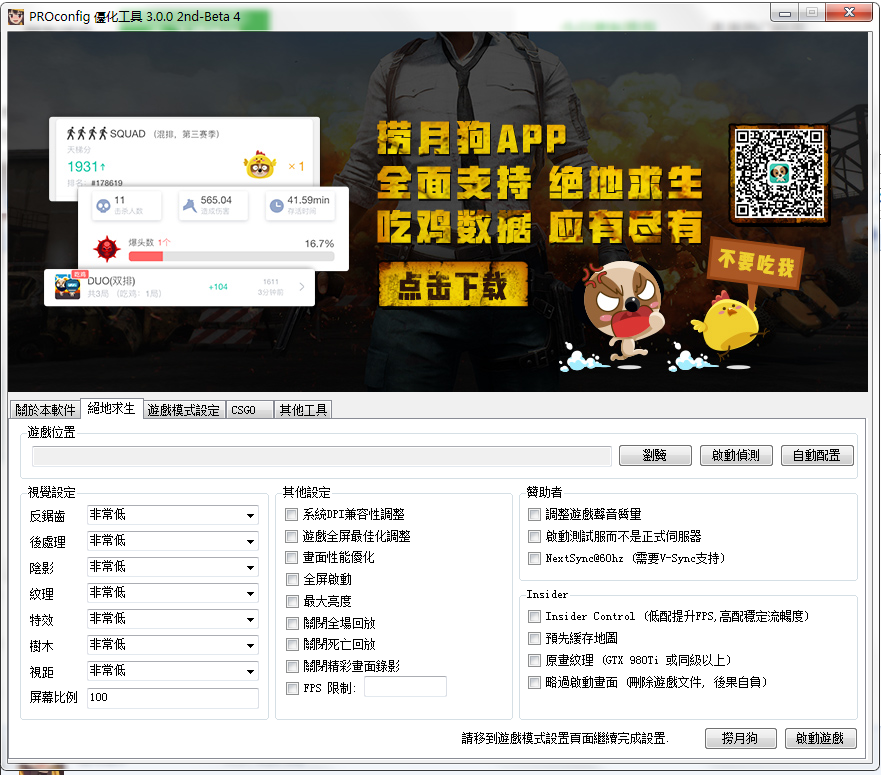Click the 撈月狗 button
This screenshot has width=881, height=775.
pos(741,738)
